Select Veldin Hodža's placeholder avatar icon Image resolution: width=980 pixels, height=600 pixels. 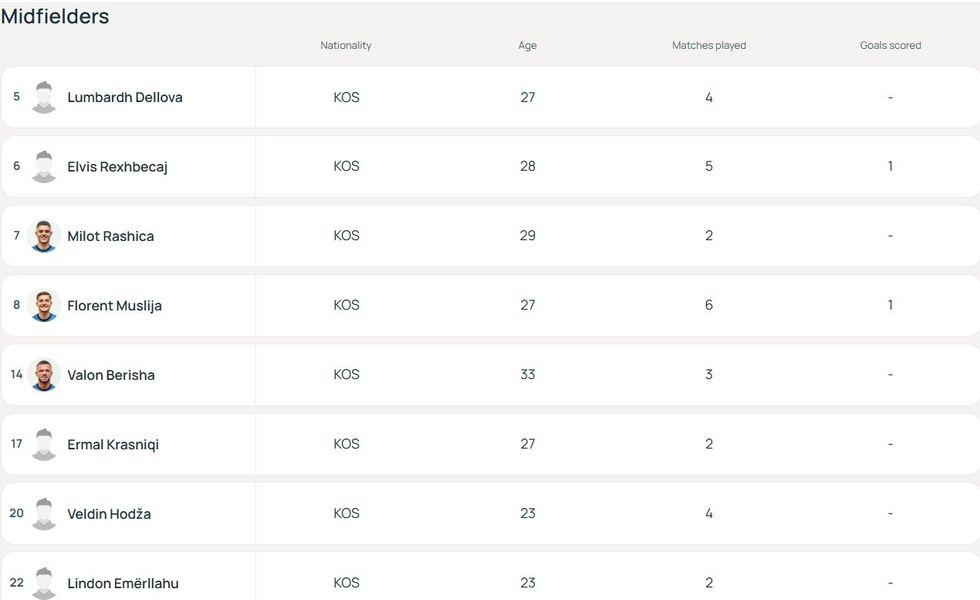coord(44,514)
